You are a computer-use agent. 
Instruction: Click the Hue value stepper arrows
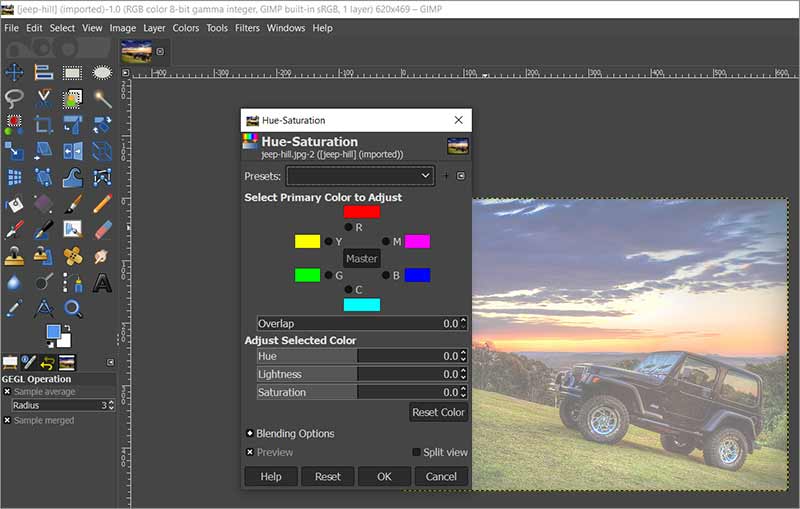pos(463,356)
